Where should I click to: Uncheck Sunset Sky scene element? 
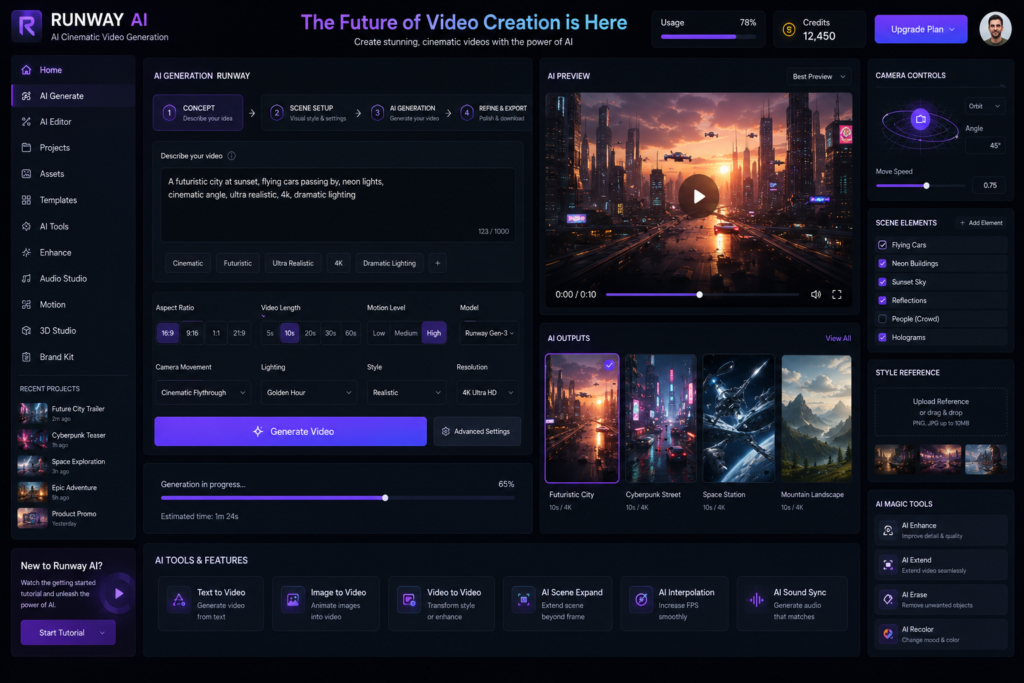click(x=882, y=282)
